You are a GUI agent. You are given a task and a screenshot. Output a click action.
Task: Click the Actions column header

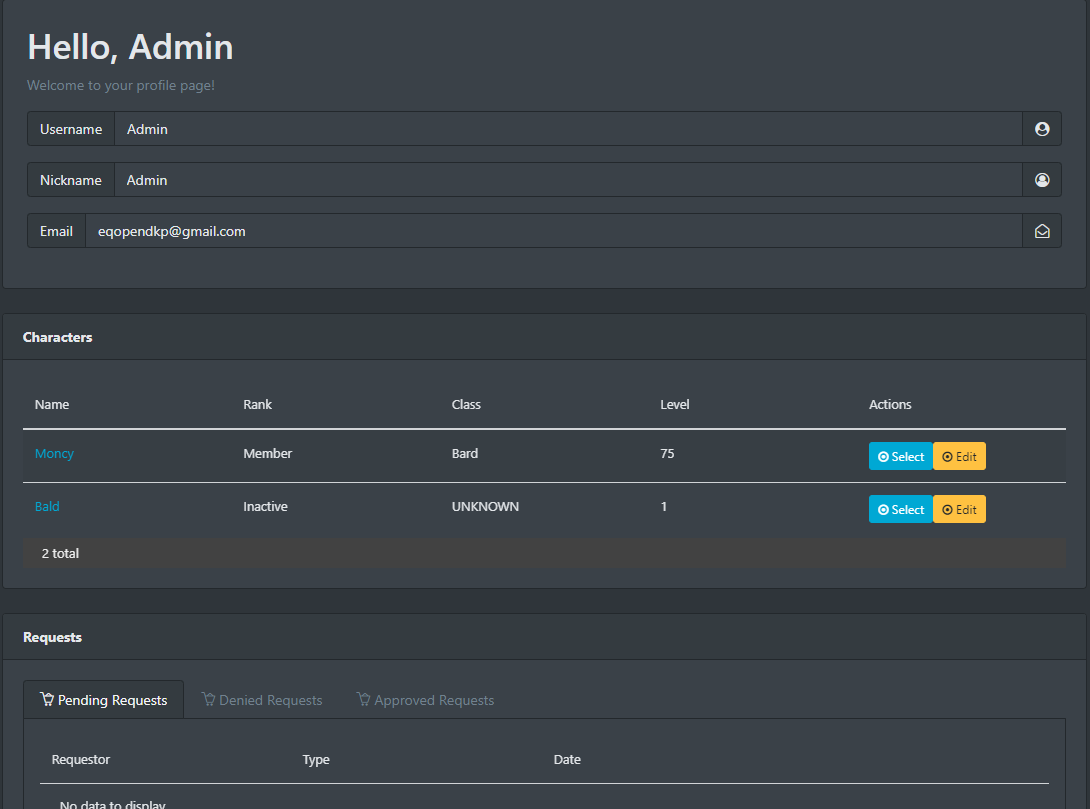[890, 404]
